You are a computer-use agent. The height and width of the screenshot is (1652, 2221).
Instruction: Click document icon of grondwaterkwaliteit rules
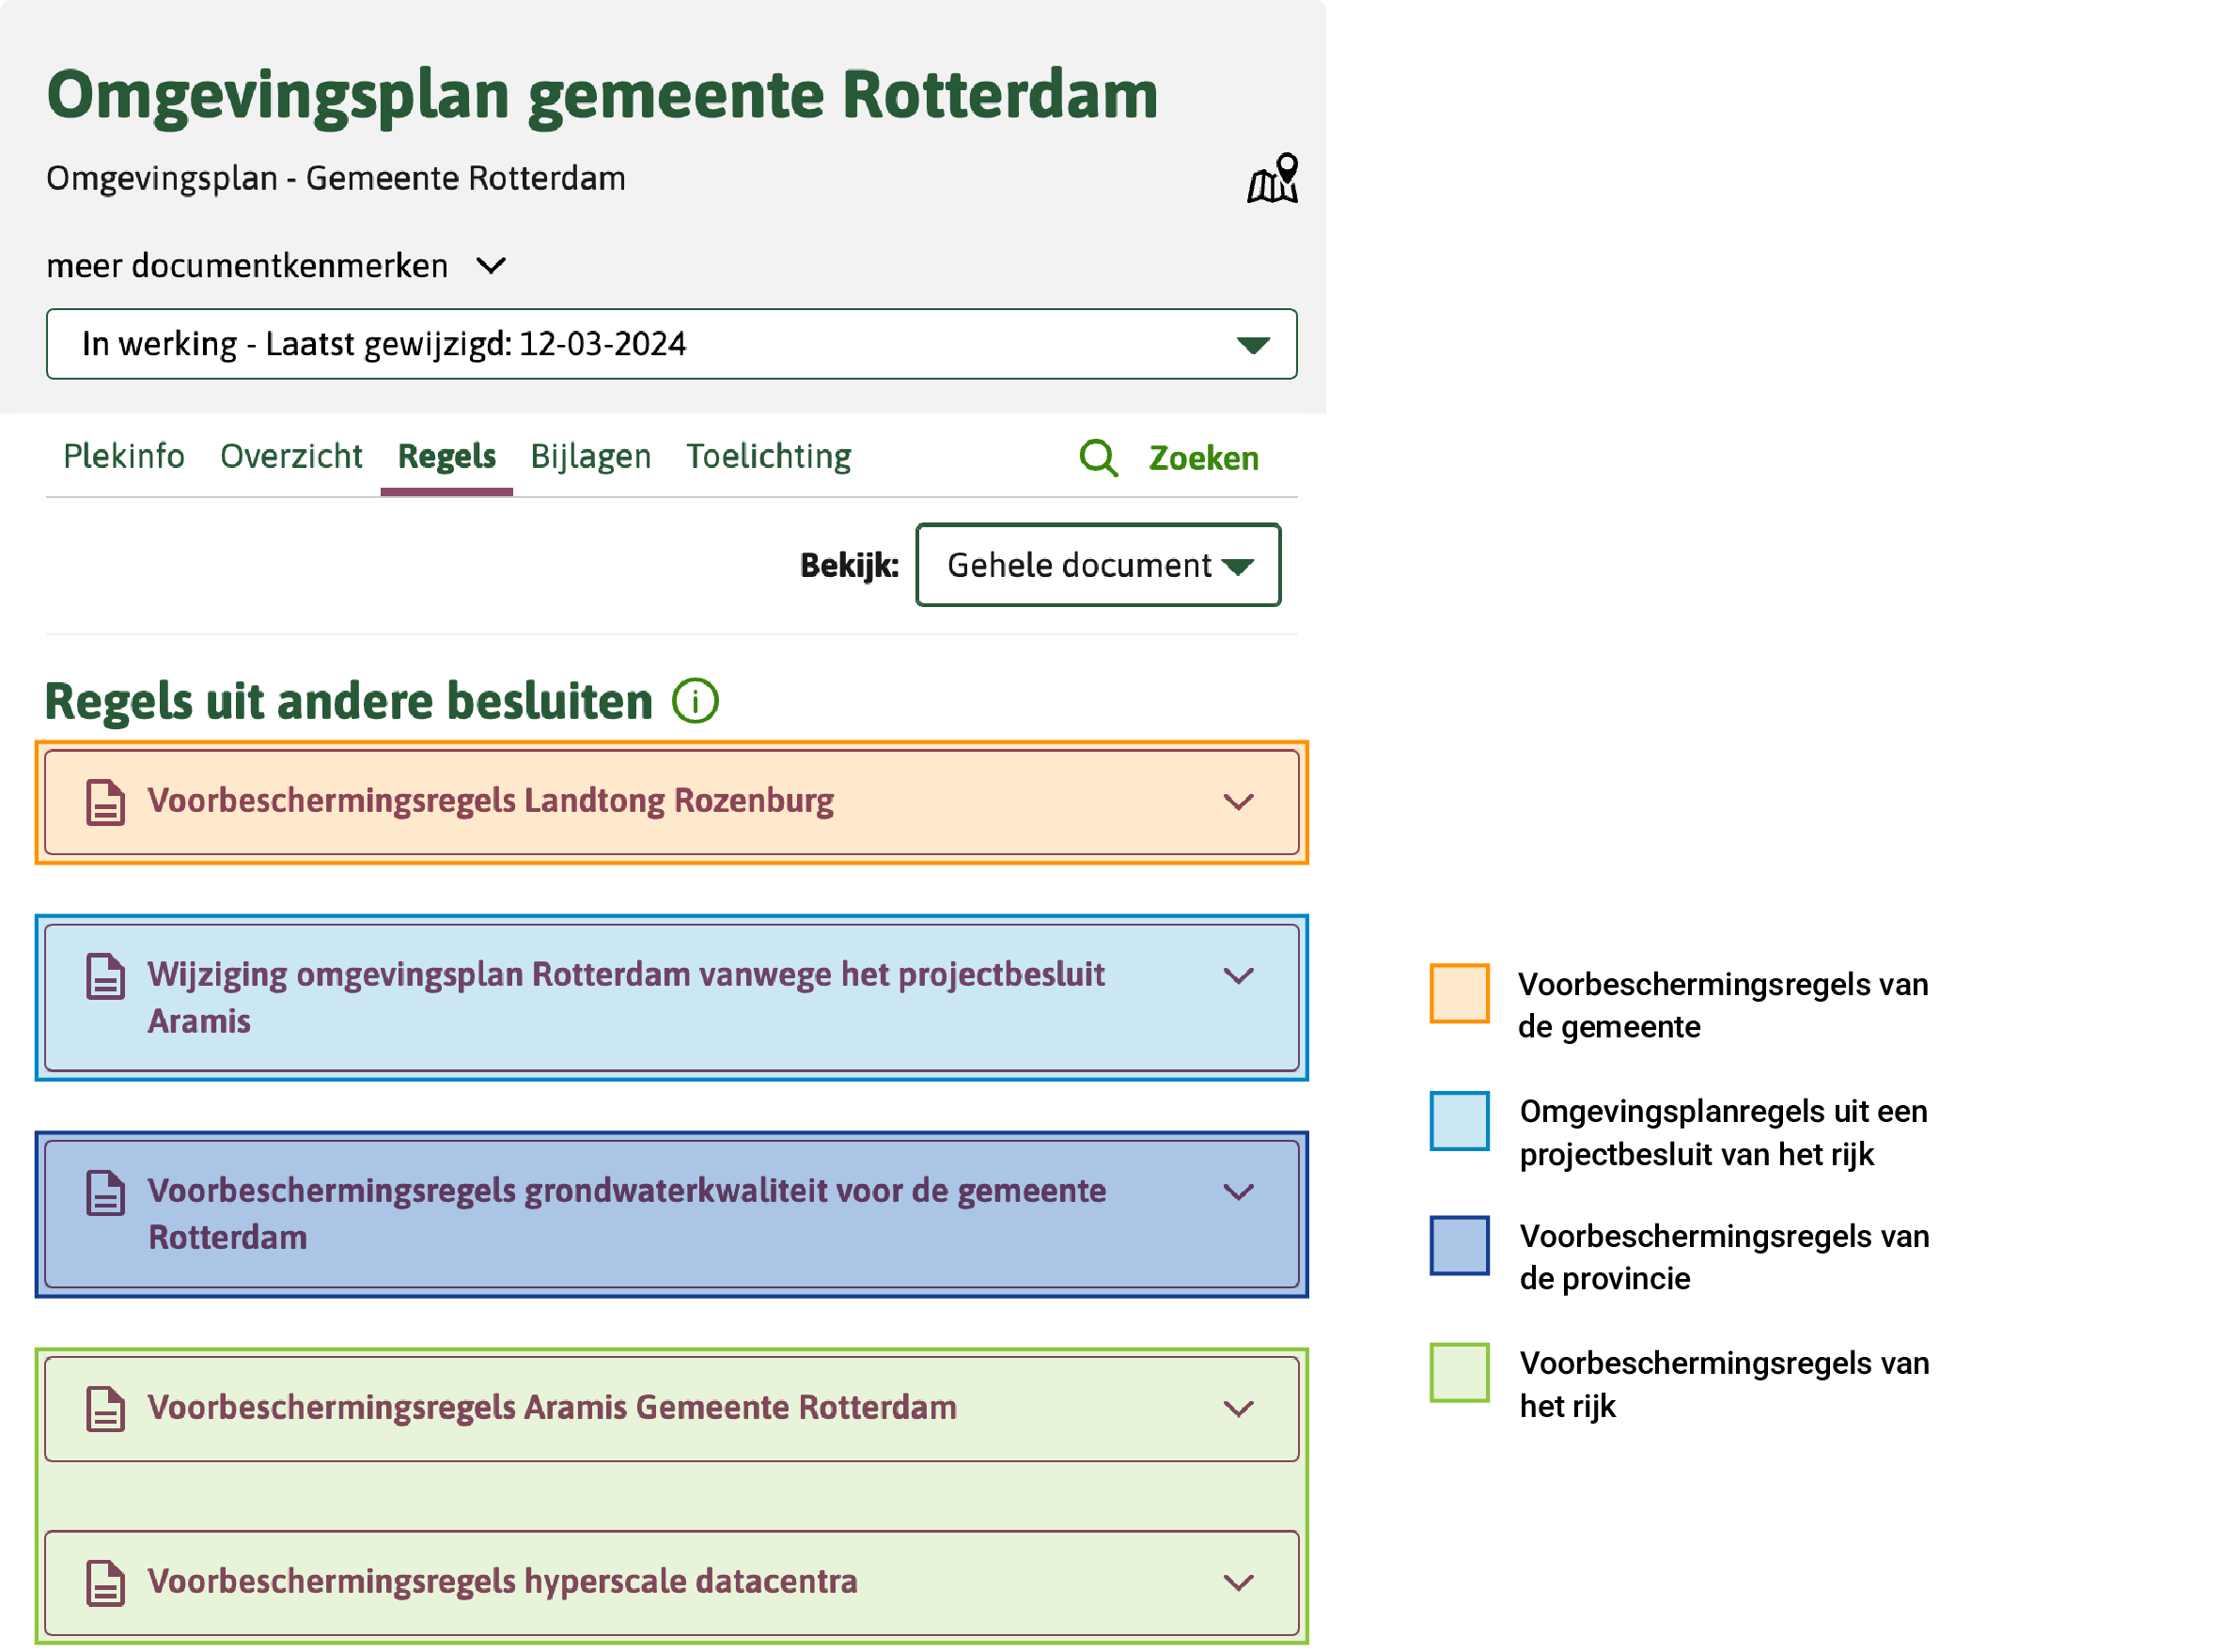(x=106, y=1192)
